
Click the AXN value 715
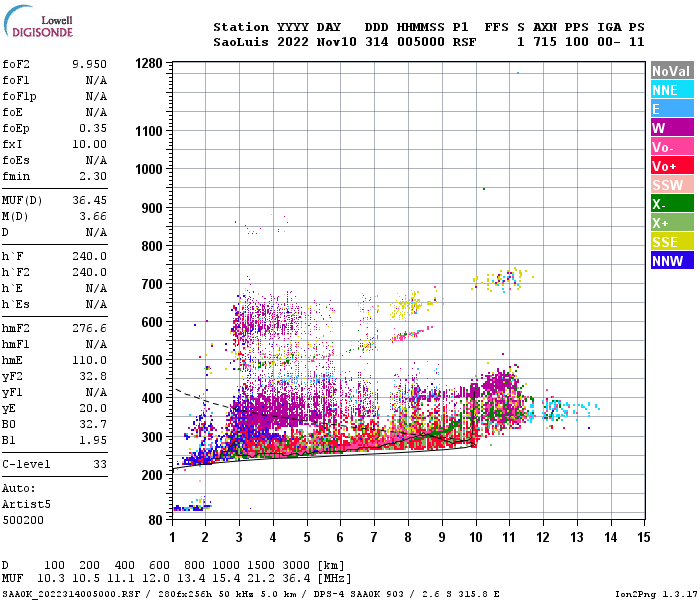click(x=545, y=42)
